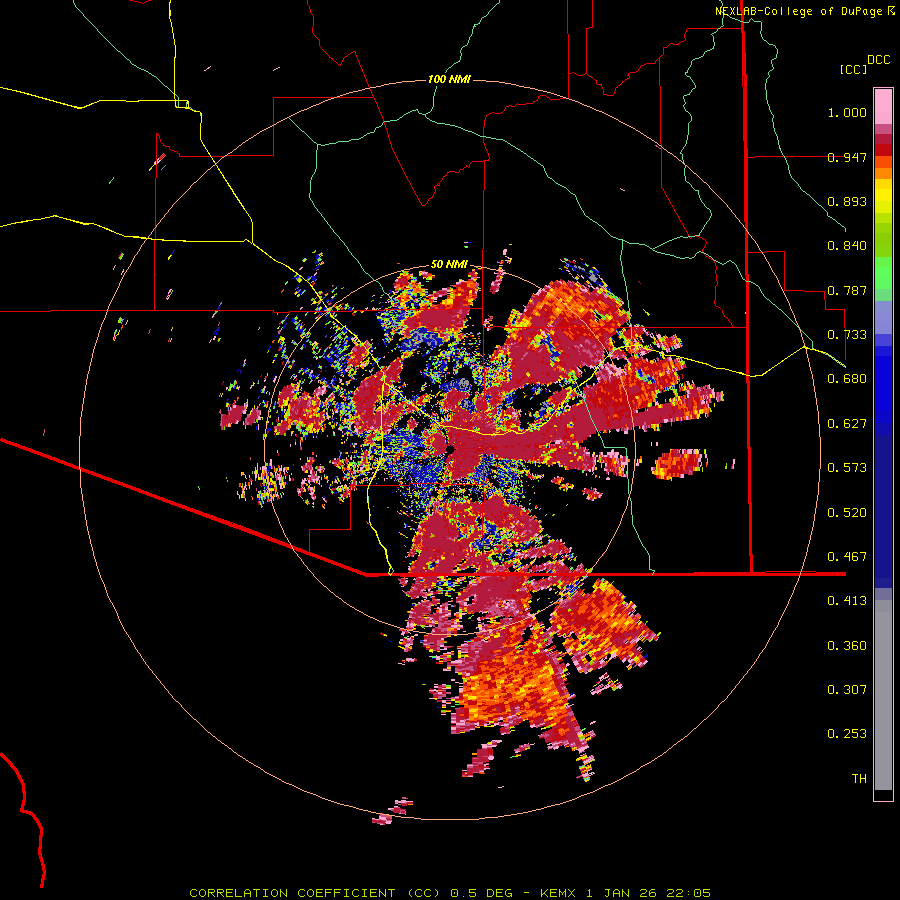
Task: Click the 0.520 value on the color scale
Action: [x=847, y=513]
